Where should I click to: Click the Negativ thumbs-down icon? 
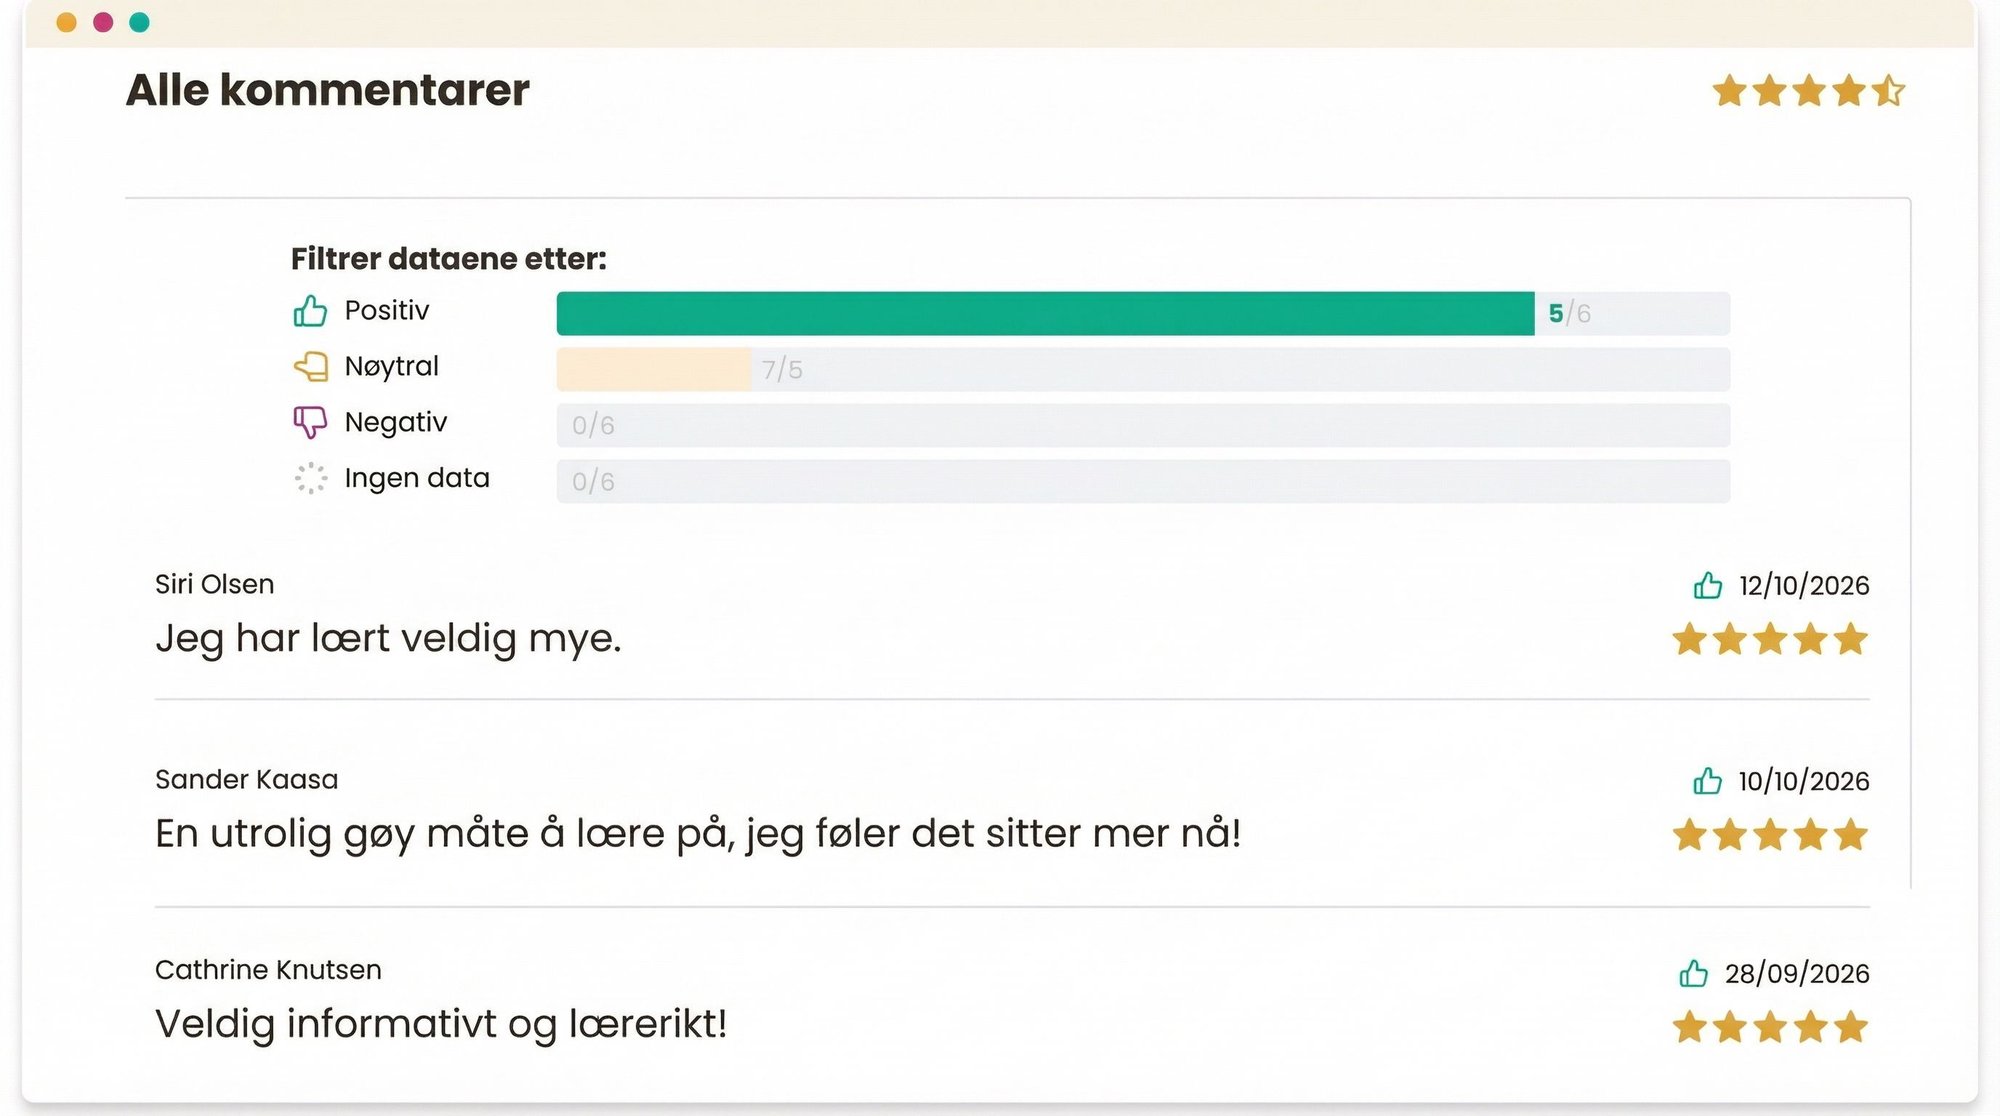(311, 422)
